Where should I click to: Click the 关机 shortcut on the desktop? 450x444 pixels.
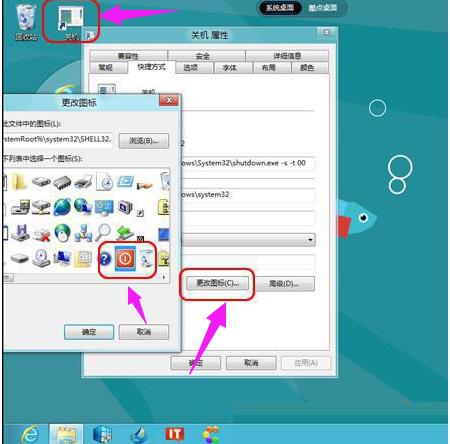[71, 23]
